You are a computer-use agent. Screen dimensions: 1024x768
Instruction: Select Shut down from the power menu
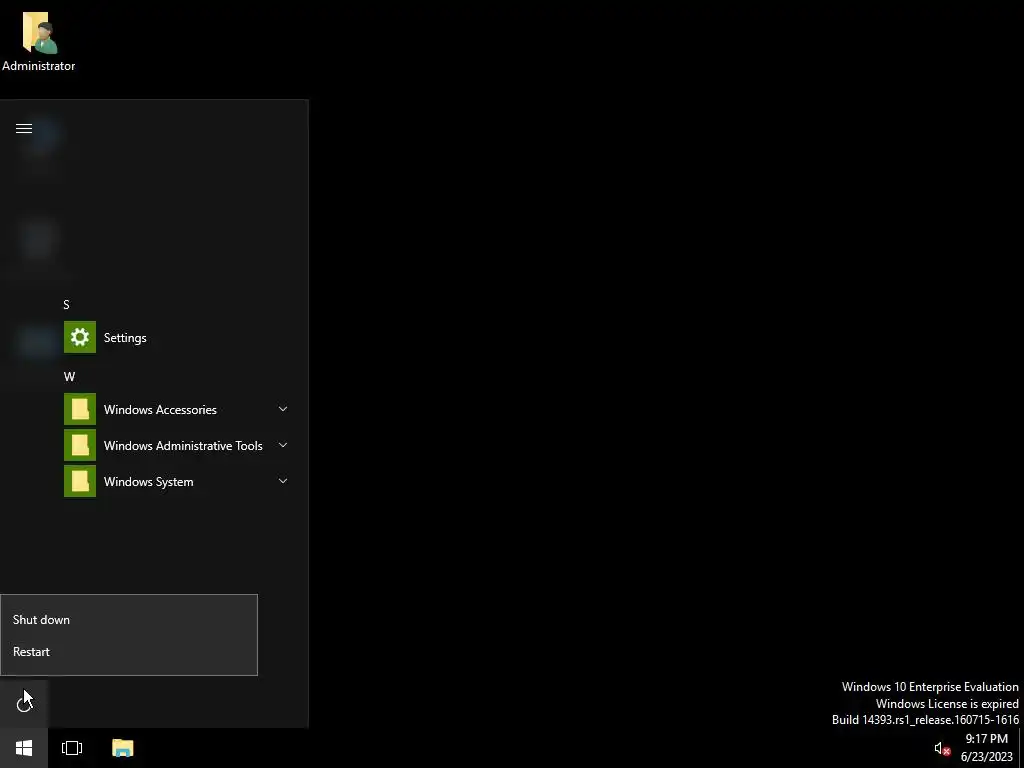(x=129, y=619)
